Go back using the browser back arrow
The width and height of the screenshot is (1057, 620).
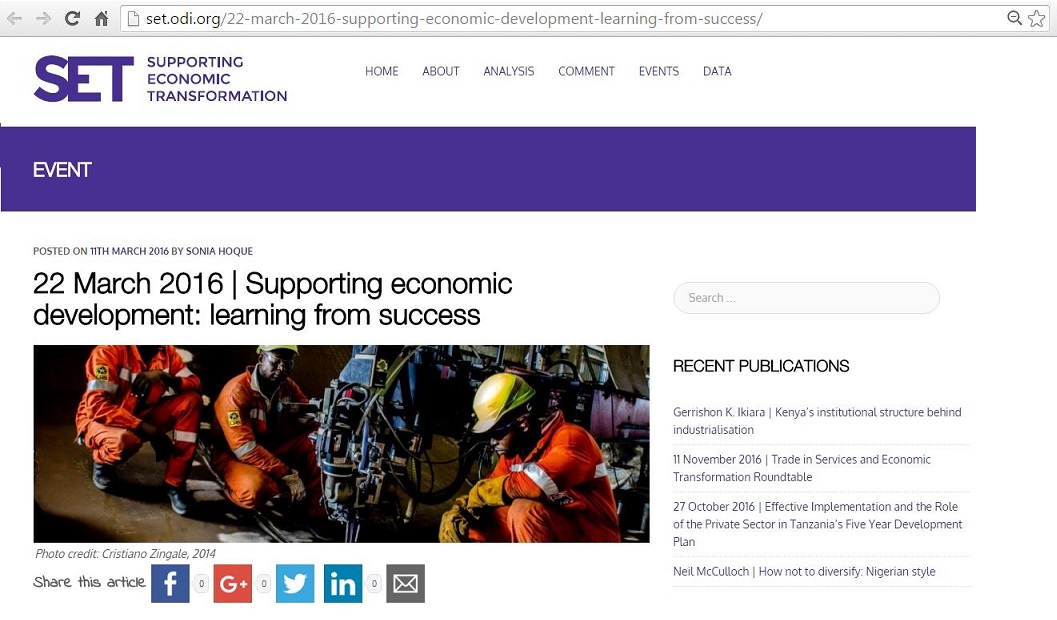click(x=14, y=18)
